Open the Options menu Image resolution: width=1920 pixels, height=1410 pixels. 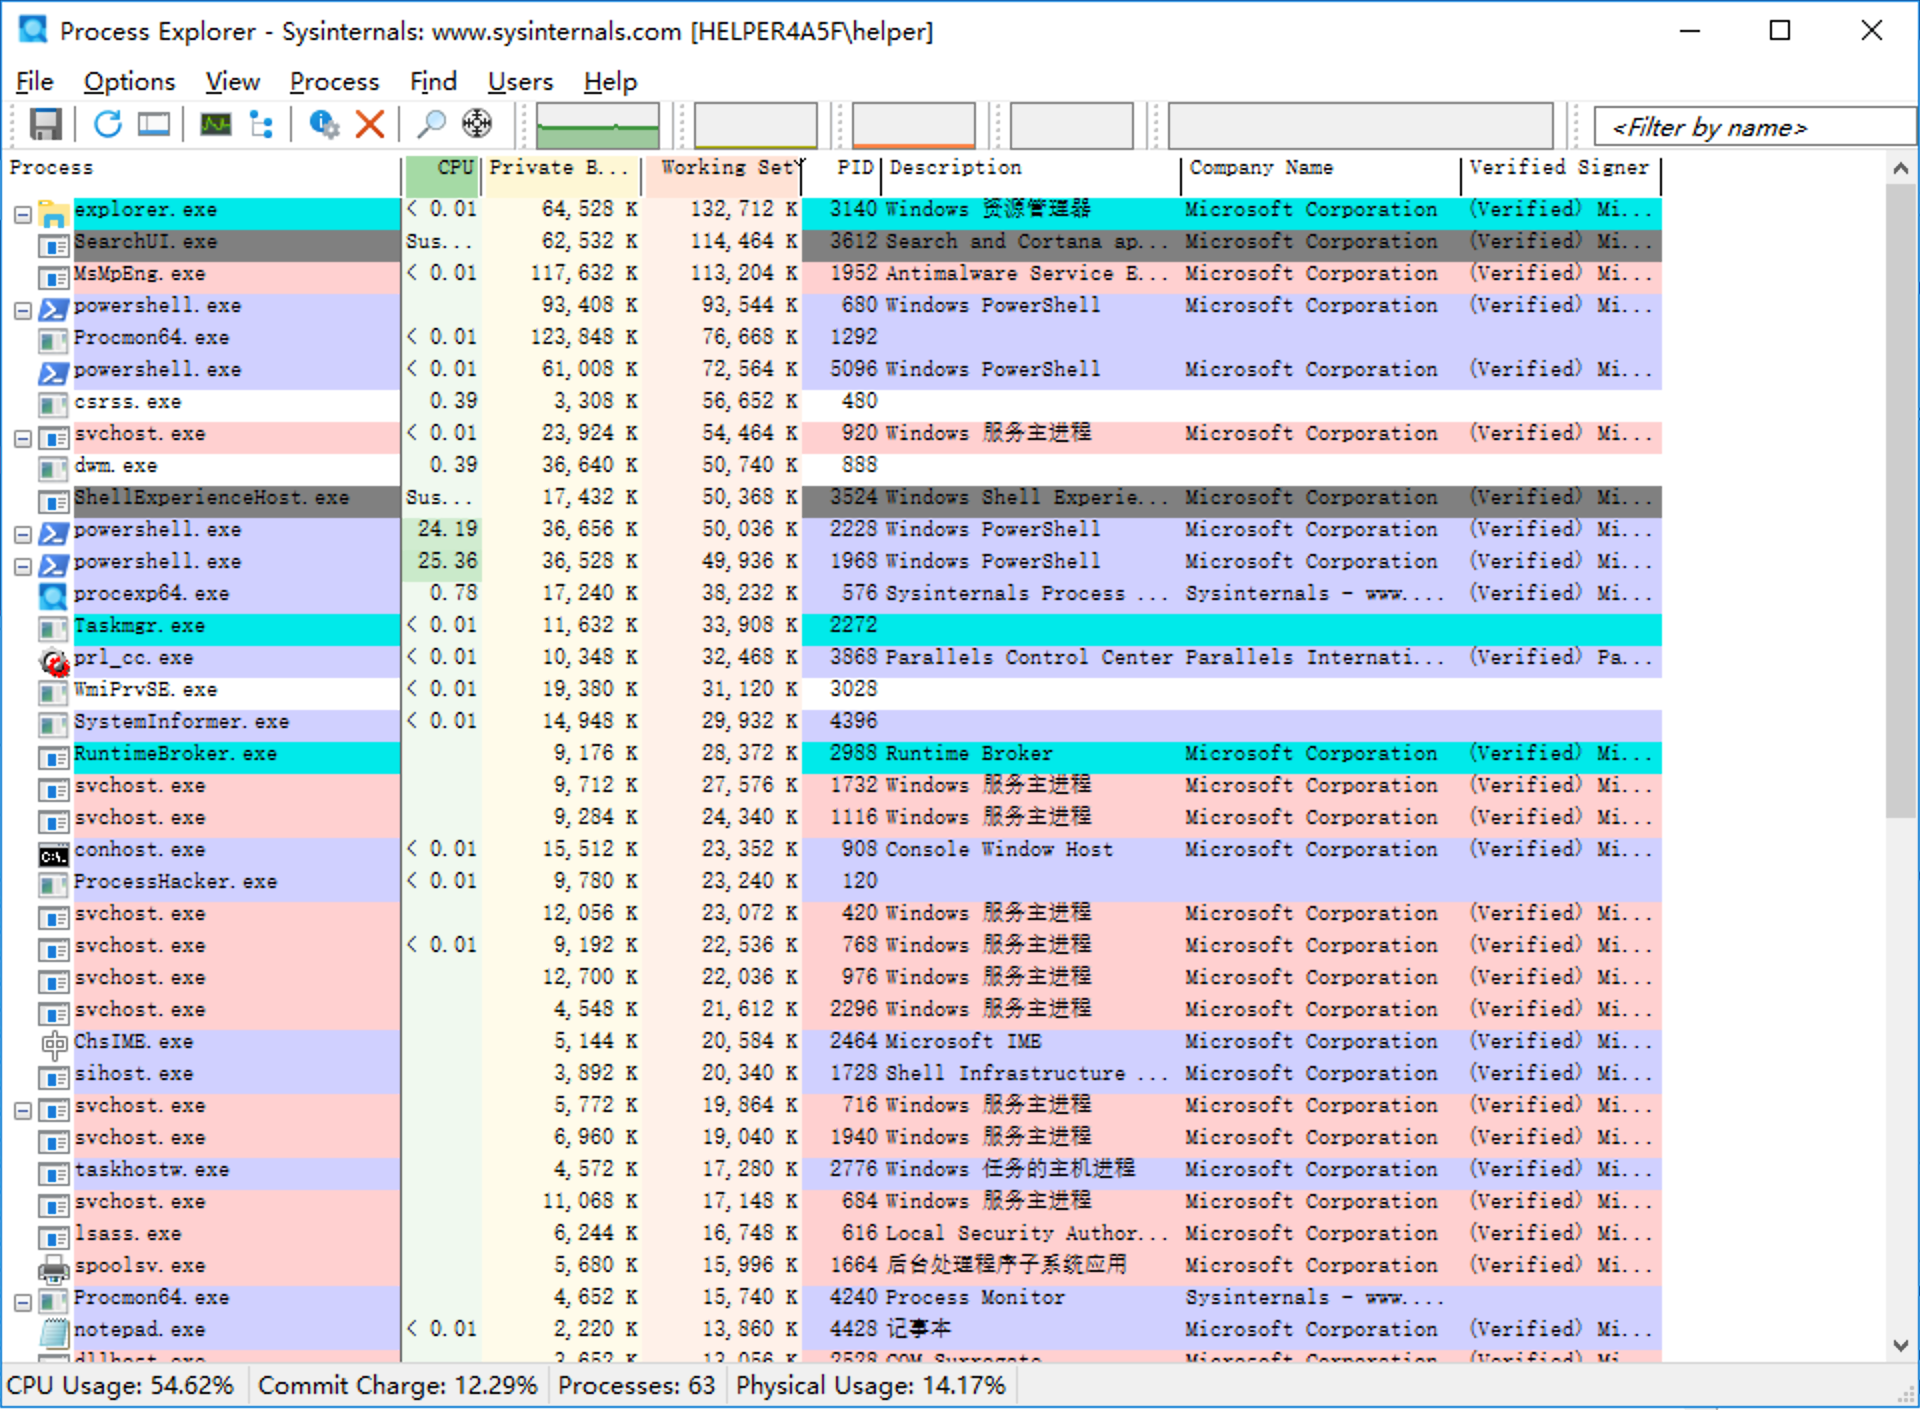(x=129, y=81)
